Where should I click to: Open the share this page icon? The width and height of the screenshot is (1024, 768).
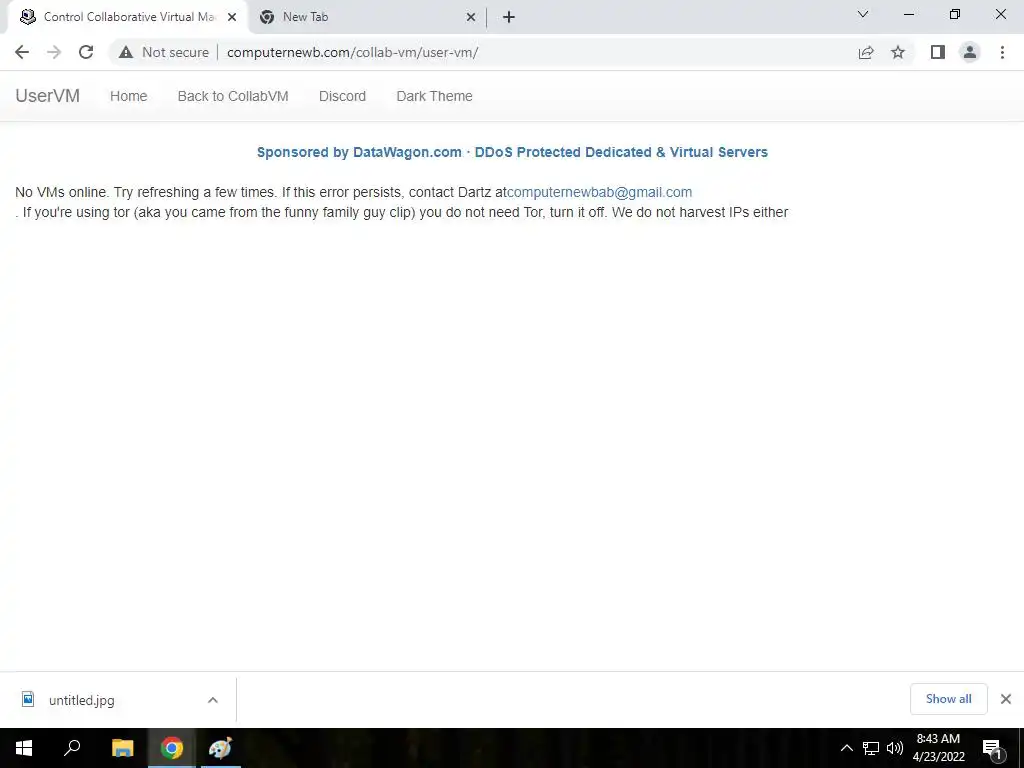click(x=866, y=52)
